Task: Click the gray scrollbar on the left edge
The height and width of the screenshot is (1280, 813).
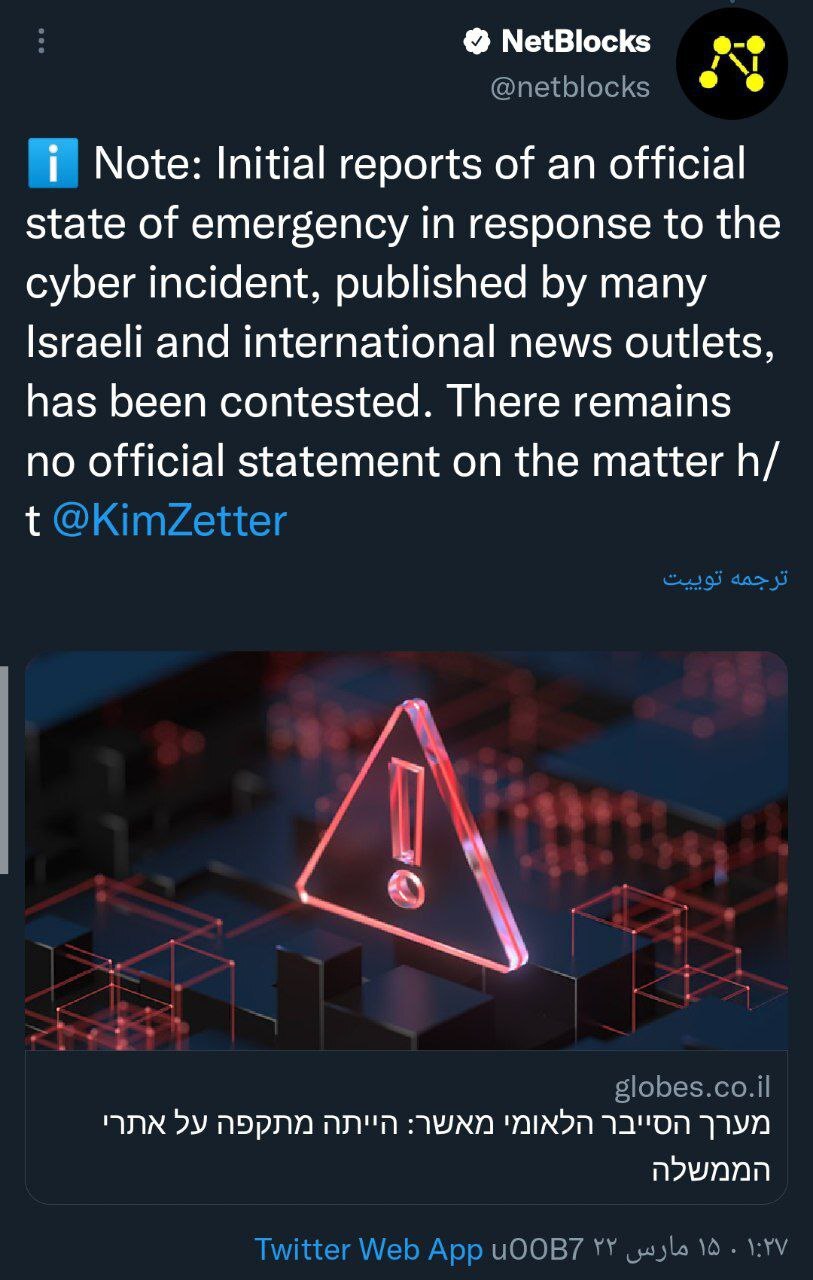Action: click(x=4, y=770)
